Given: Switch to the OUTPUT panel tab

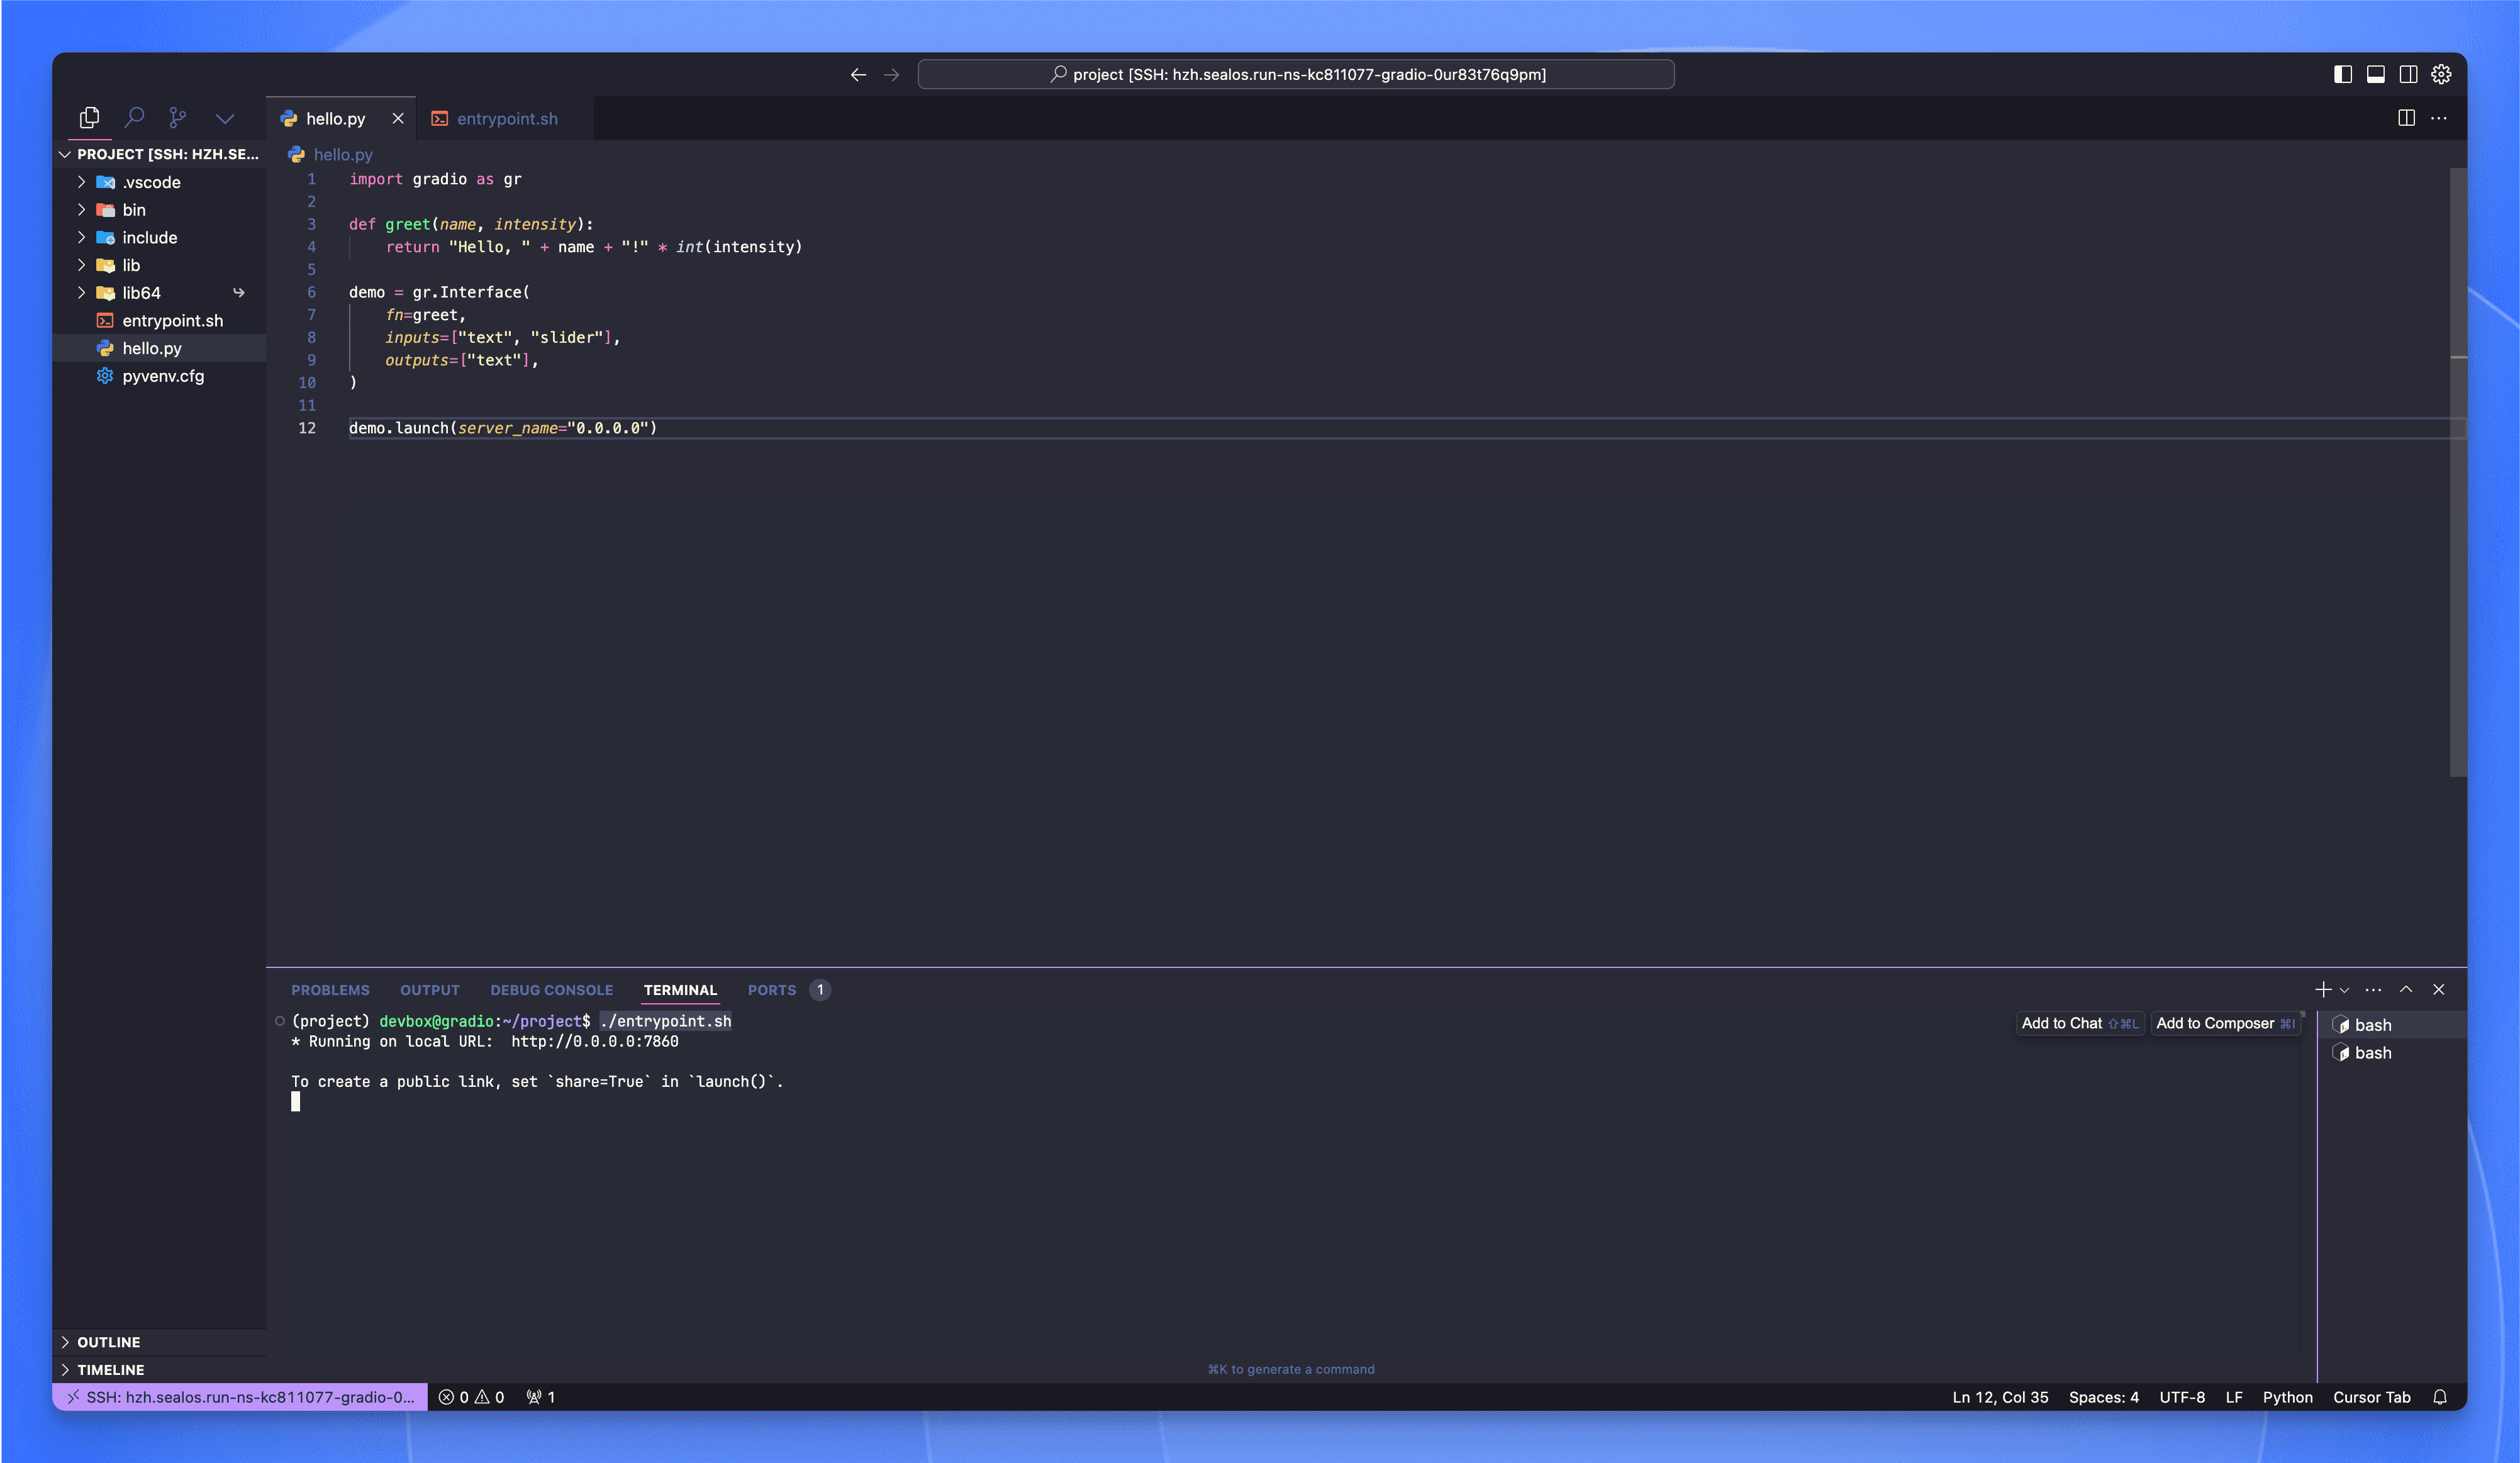Looking at the screenshot, I should click(430, 990).
